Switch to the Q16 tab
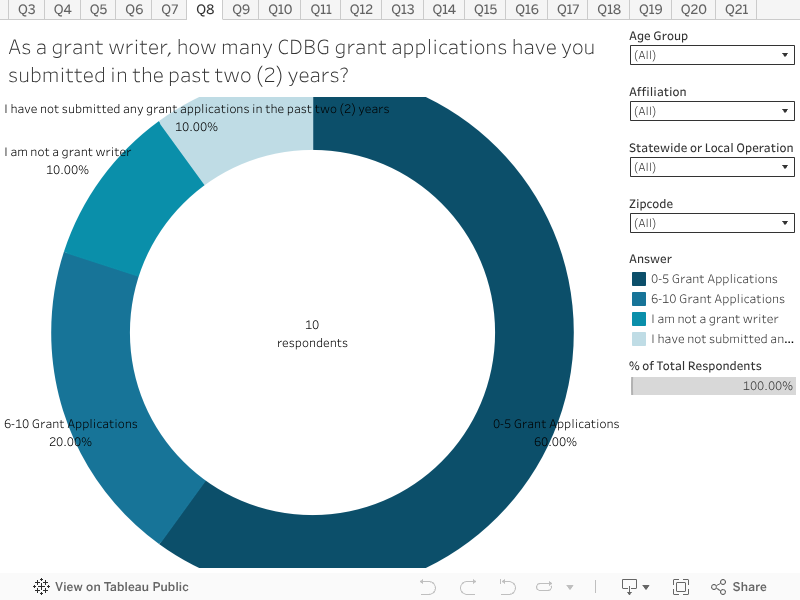Image resolution: width=800 pixels, height=600 pixels. tap(527, 9)
